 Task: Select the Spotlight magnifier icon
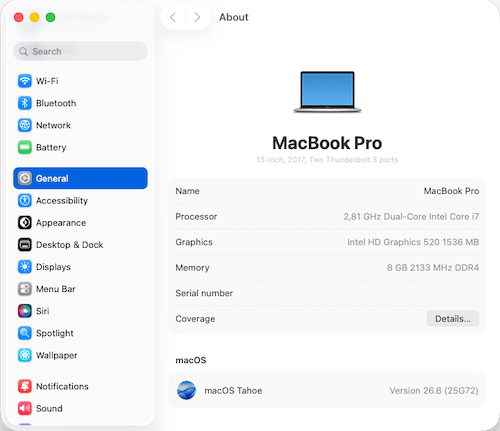coord(25,333)
